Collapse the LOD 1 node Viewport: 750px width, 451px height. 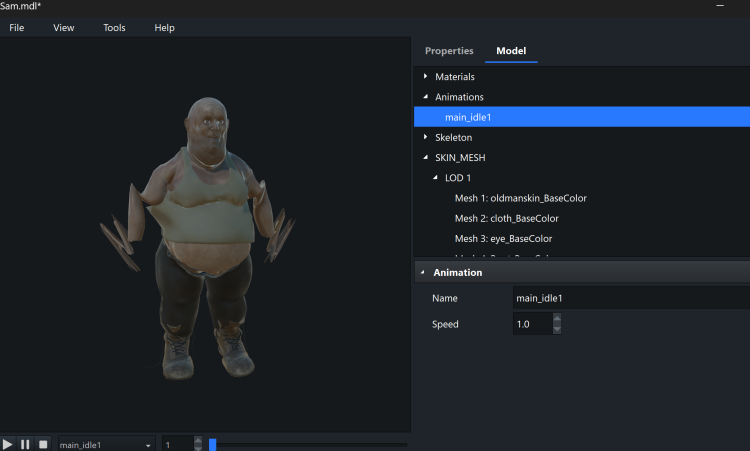(x=435, y=178)
